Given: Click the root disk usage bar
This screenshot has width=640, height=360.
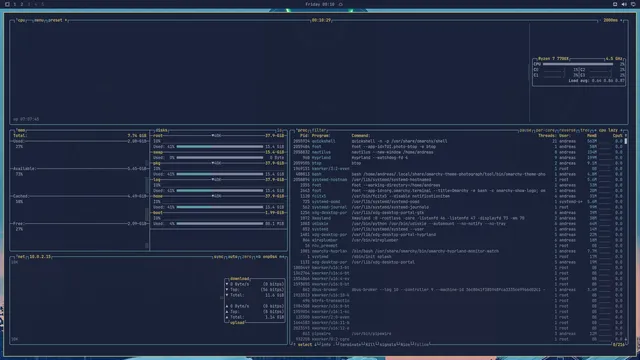Looking at the screenshot, I should point(220,147).
